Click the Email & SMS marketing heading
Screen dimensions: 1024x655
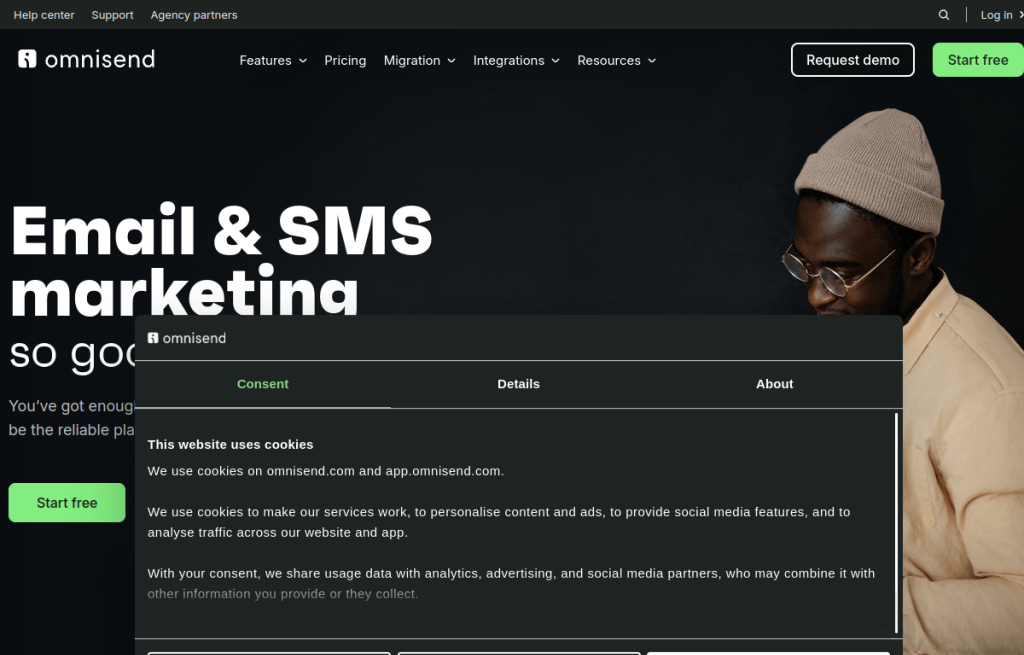click(221, 261)
